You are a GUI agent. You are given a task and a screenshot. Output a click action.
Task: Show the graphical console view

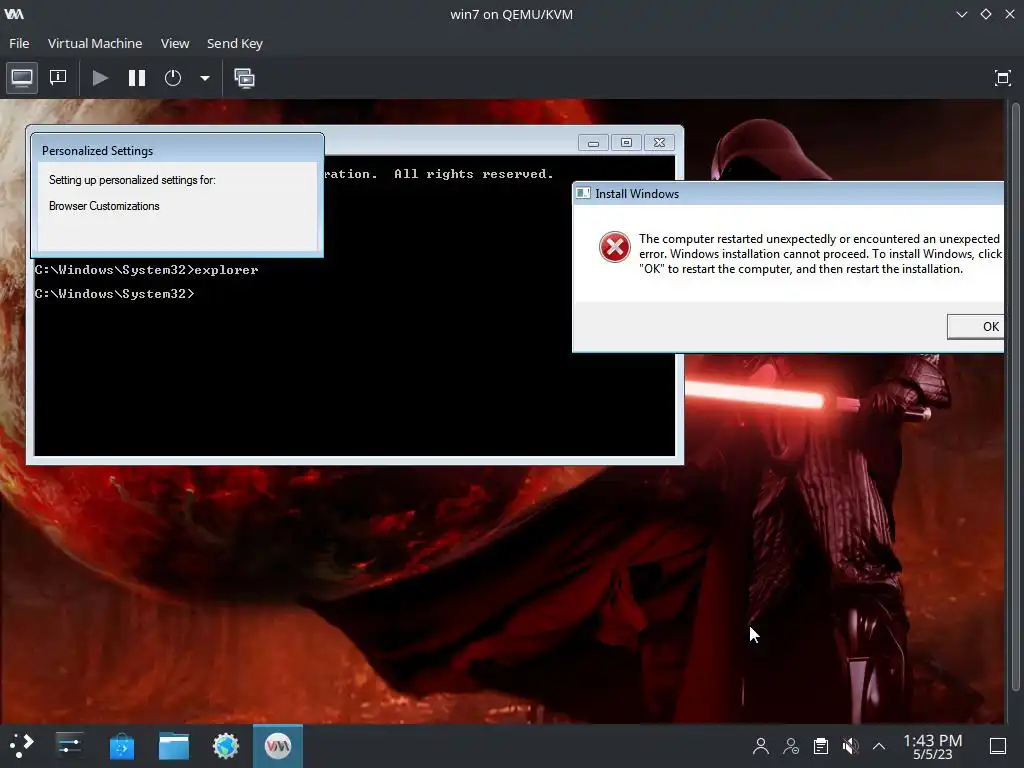point(22,78)
